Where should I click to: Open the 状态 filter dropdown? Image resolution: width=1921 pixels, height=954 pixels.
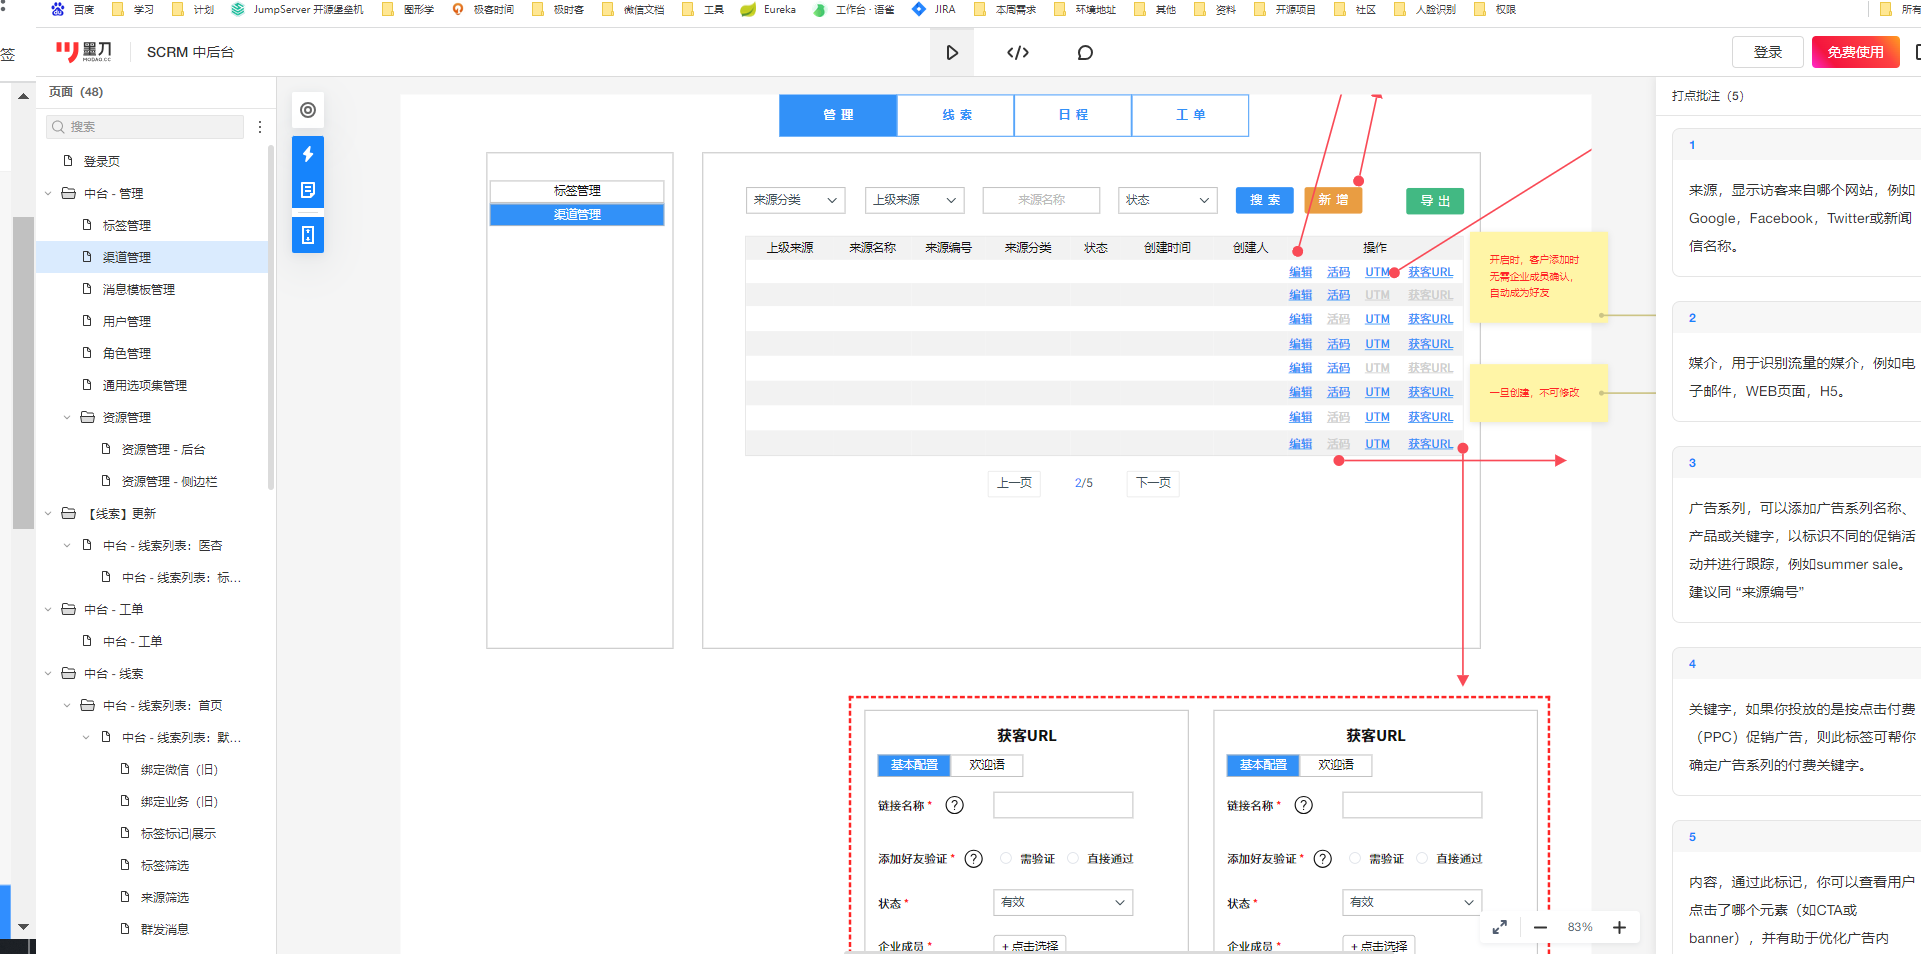(x=1168, y=200)
